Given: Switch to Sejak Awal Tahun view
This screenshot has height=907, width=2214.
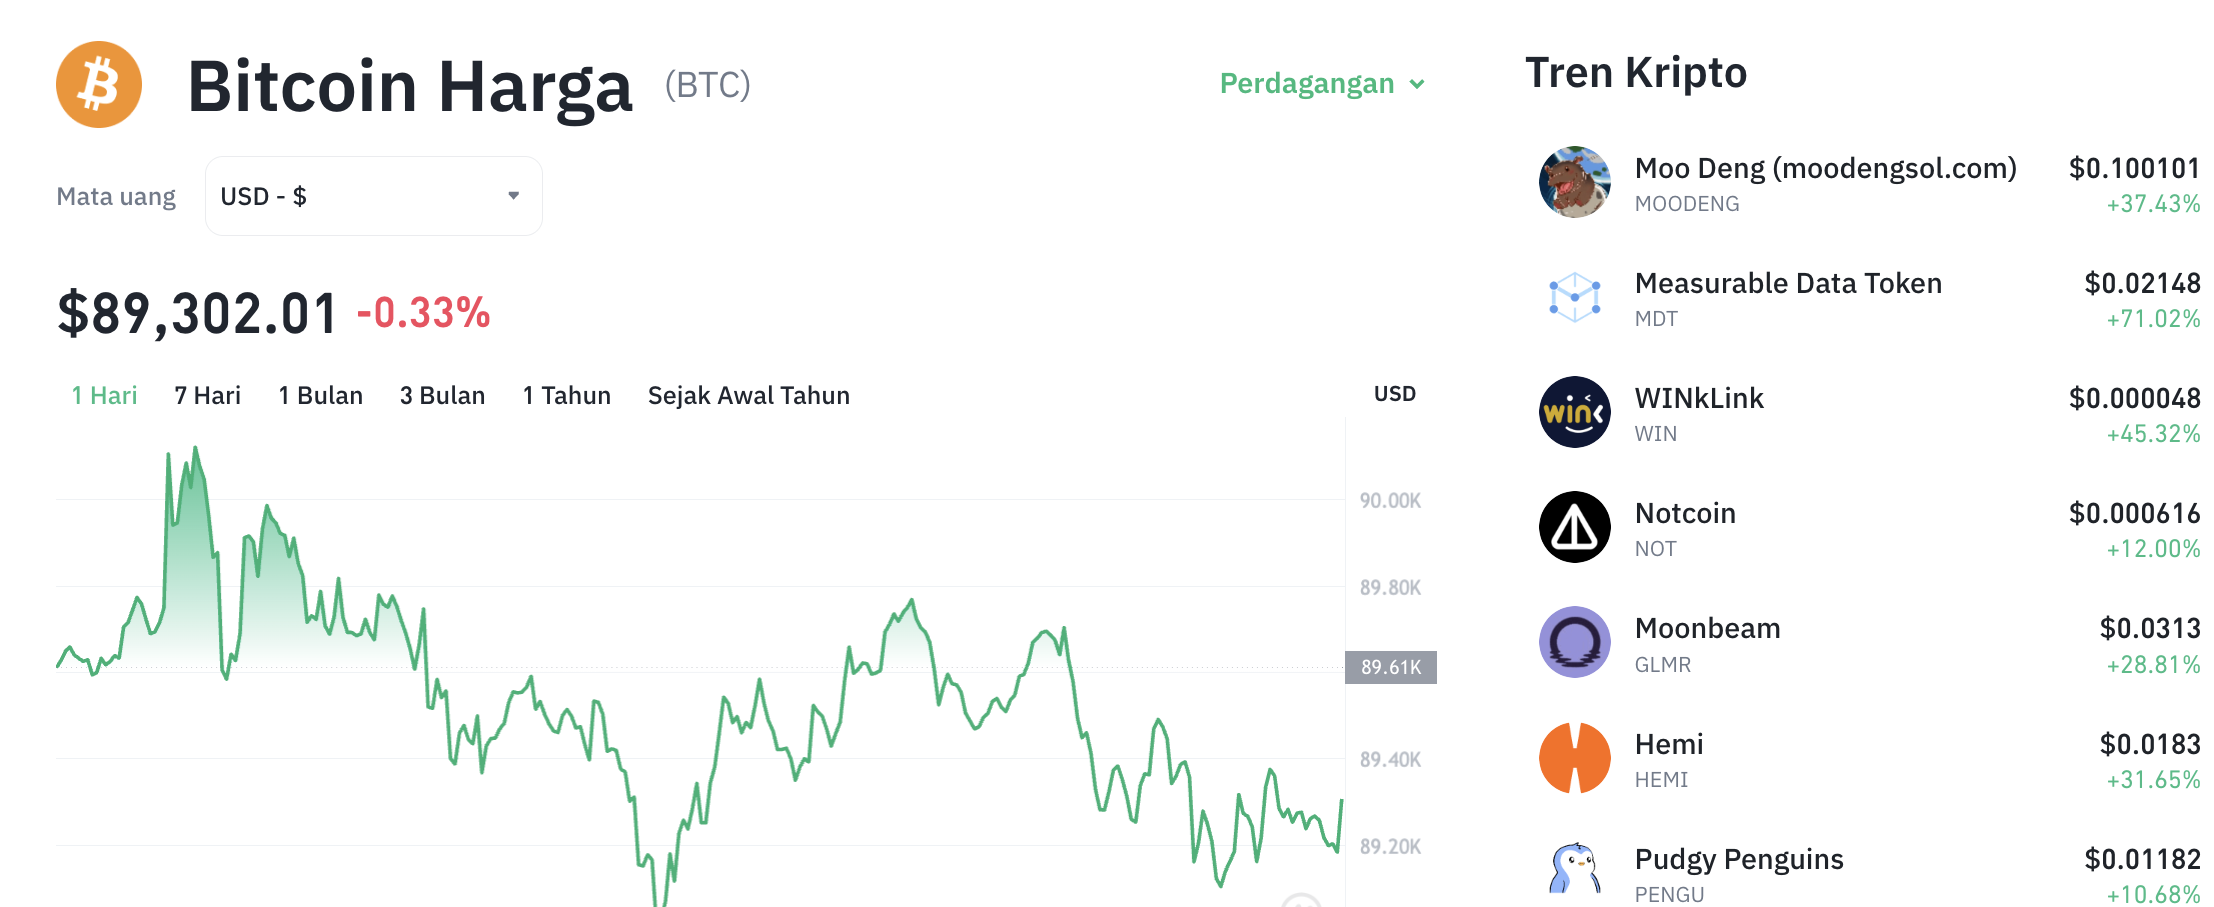Looking at the screenshot, I should (x=749, y=396).
